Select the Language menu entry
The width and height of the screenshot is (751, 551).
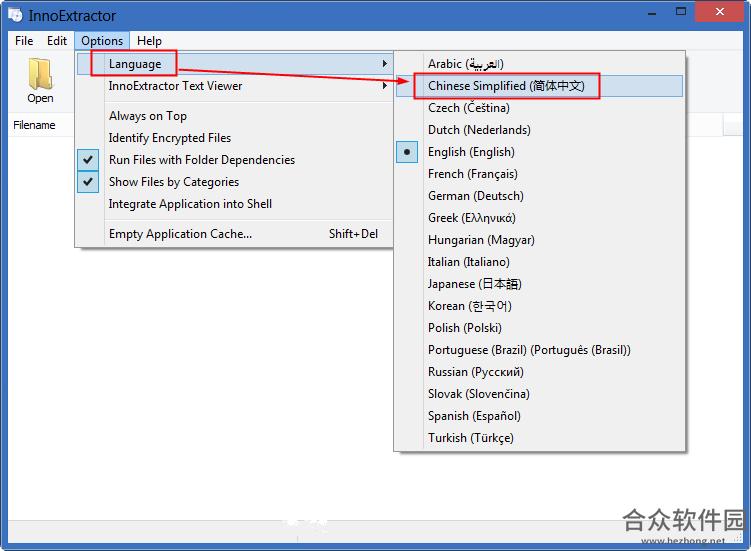coord(235,64)
